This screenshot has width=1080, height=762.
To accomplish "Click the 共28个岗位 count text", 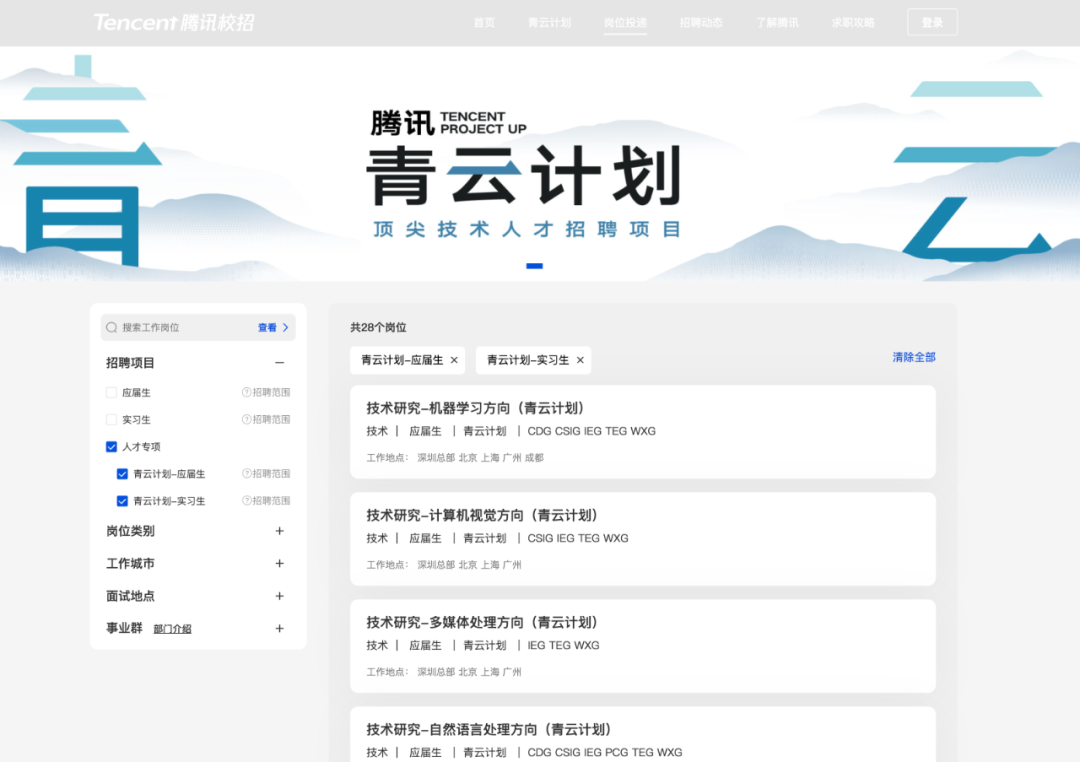I will coord(378,327).
